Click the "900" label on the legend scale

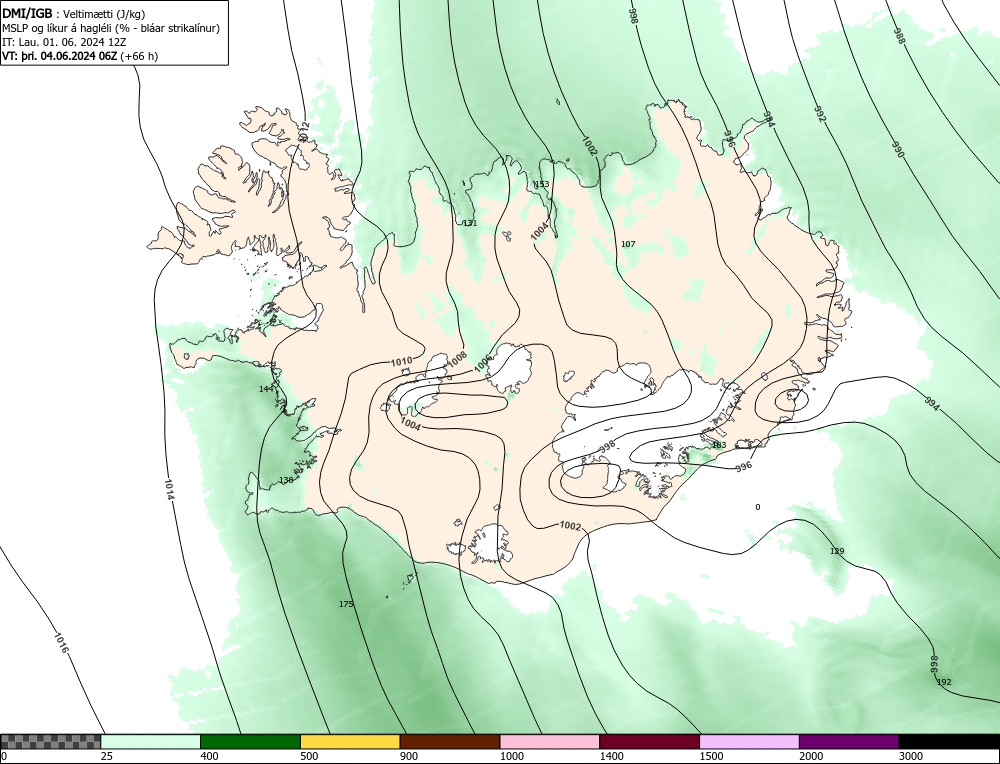point(408,756)
